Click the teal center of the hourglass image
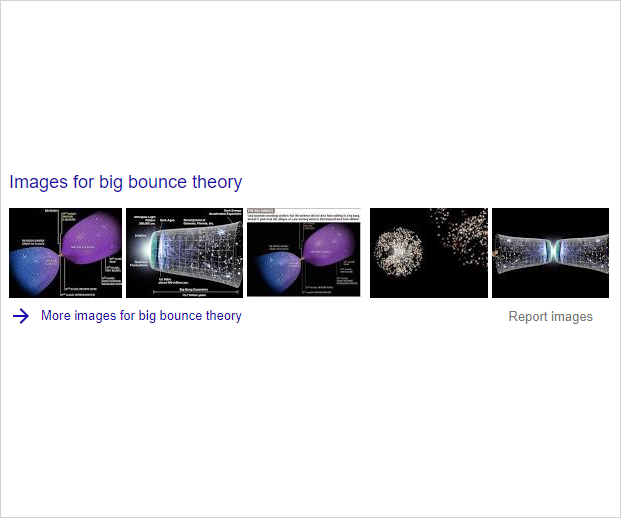The width and height of the screenshot is (621, 518). point(552,251)
